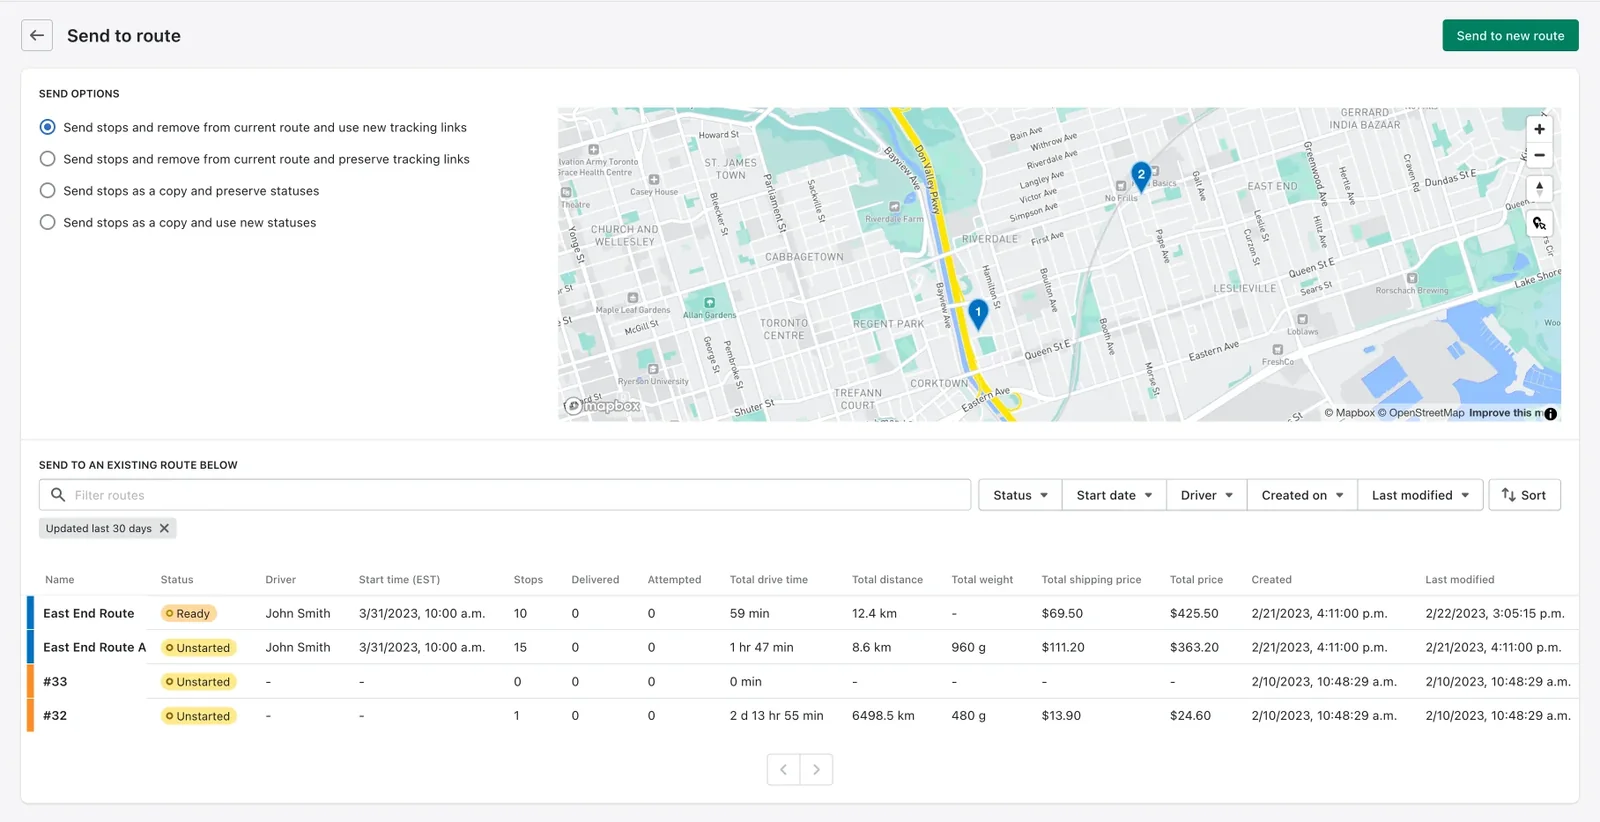This screenshot has height=822, width=1600.
Task: Click the Total price column header
Action: [1196, 580]
